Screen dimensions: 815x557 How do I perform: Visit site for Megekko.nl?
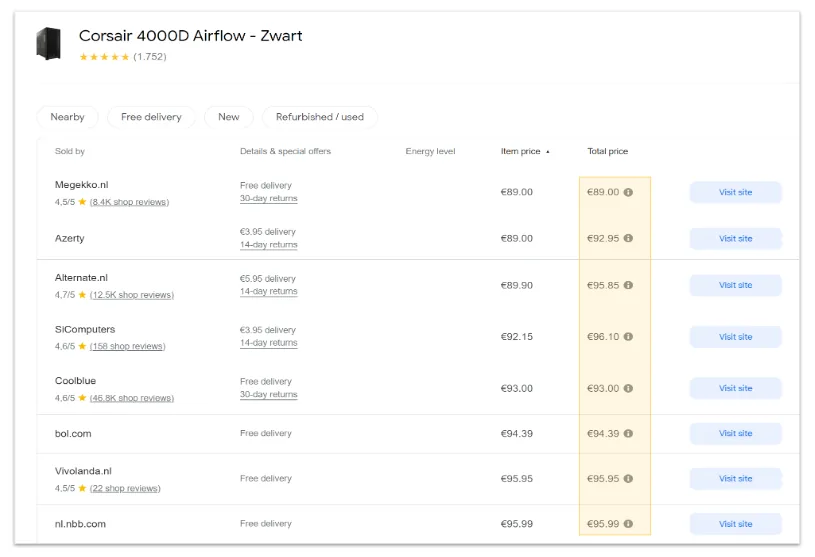[x=735, y=192]
